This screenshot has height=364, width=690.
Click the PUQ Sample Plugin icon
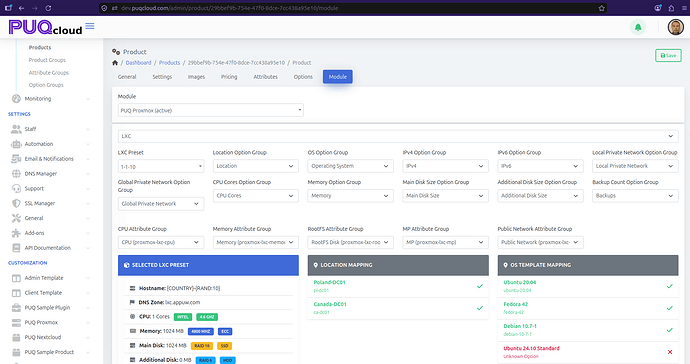click(x=16, y=308)
